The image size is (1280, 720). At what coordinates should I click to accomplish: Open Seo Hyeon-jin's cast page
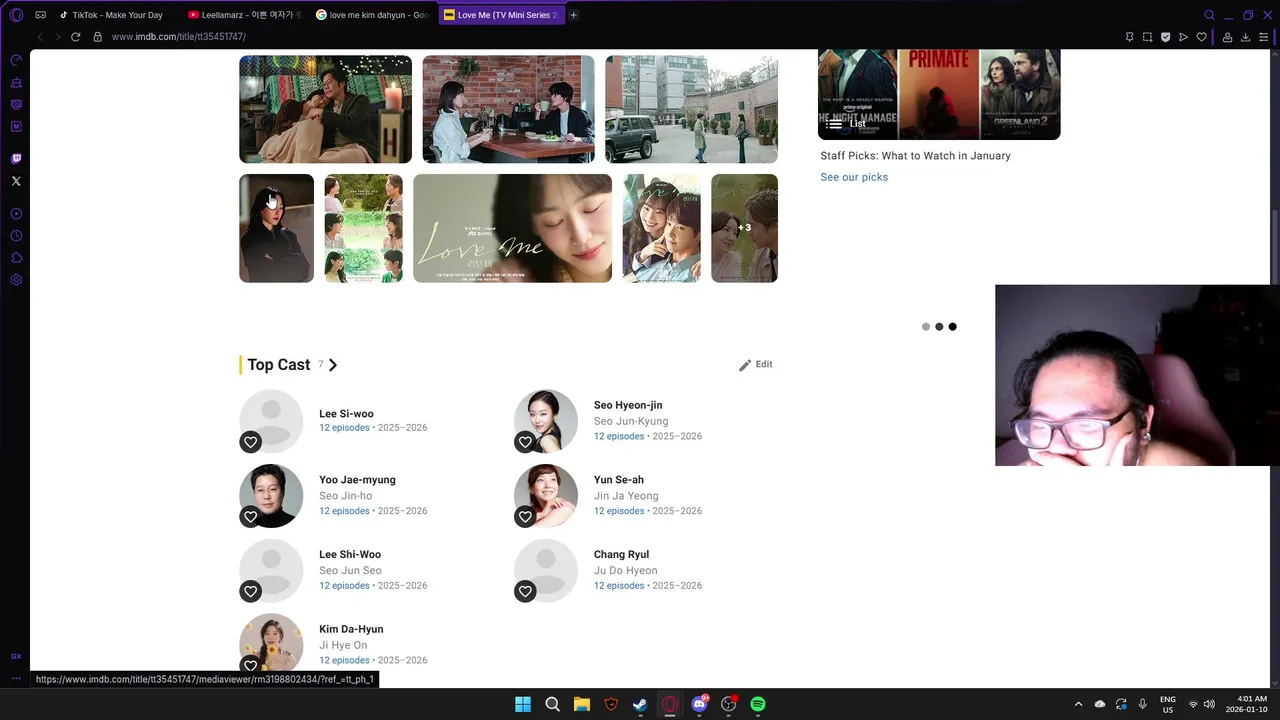point(628,405)
